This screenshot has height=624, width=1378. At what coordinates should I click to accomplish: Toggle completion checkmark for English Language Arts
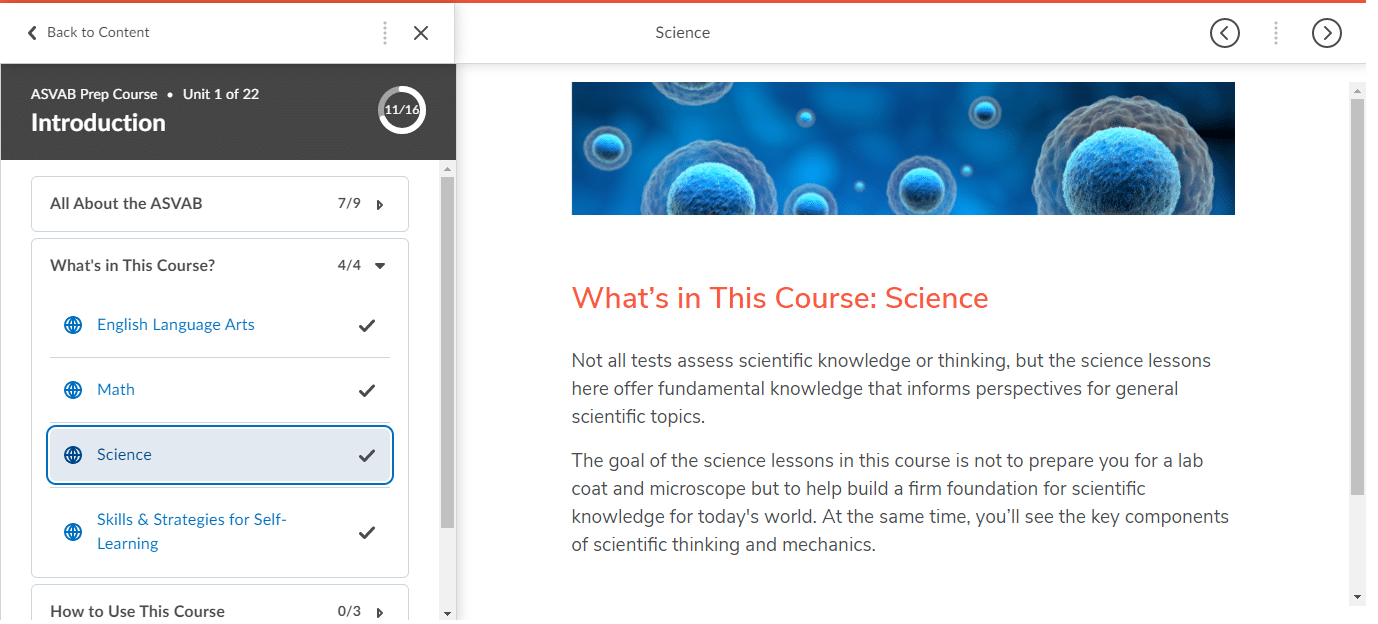tap(367, 325)
